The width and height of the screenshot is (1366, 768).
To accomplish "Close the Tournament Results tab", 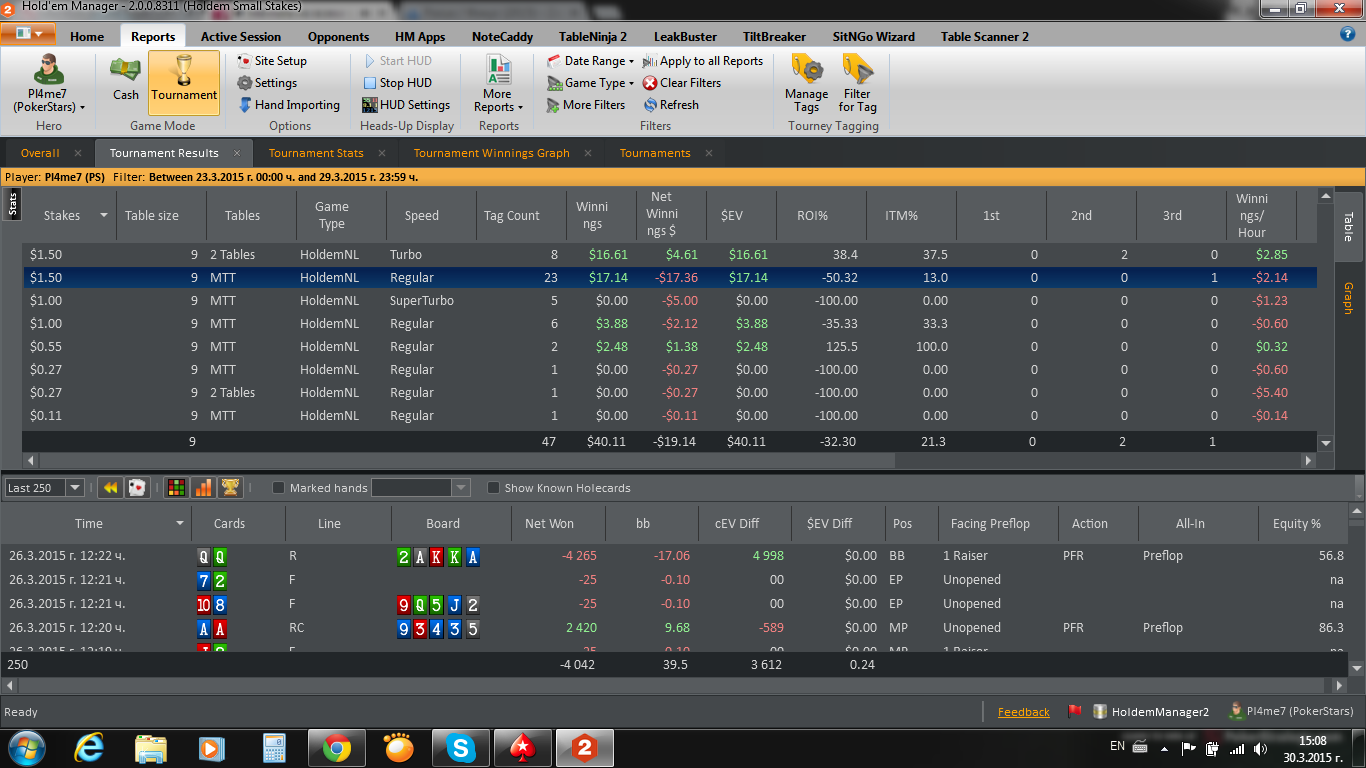I will tap(237, 153).
